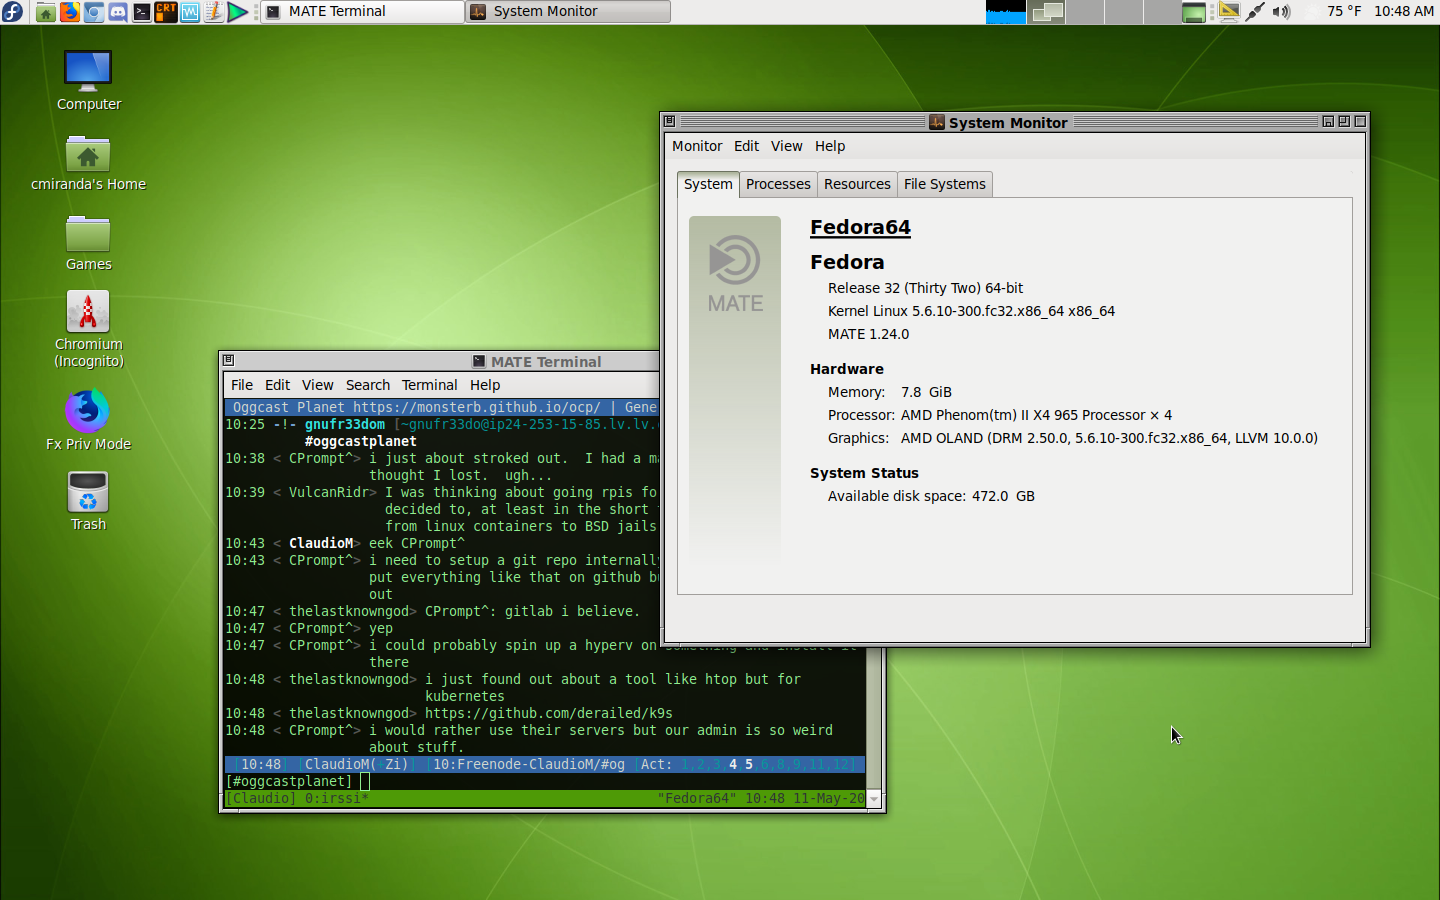
Task: Open the Terminal menu in MATE Terminal
Action: tap(430, 385)
